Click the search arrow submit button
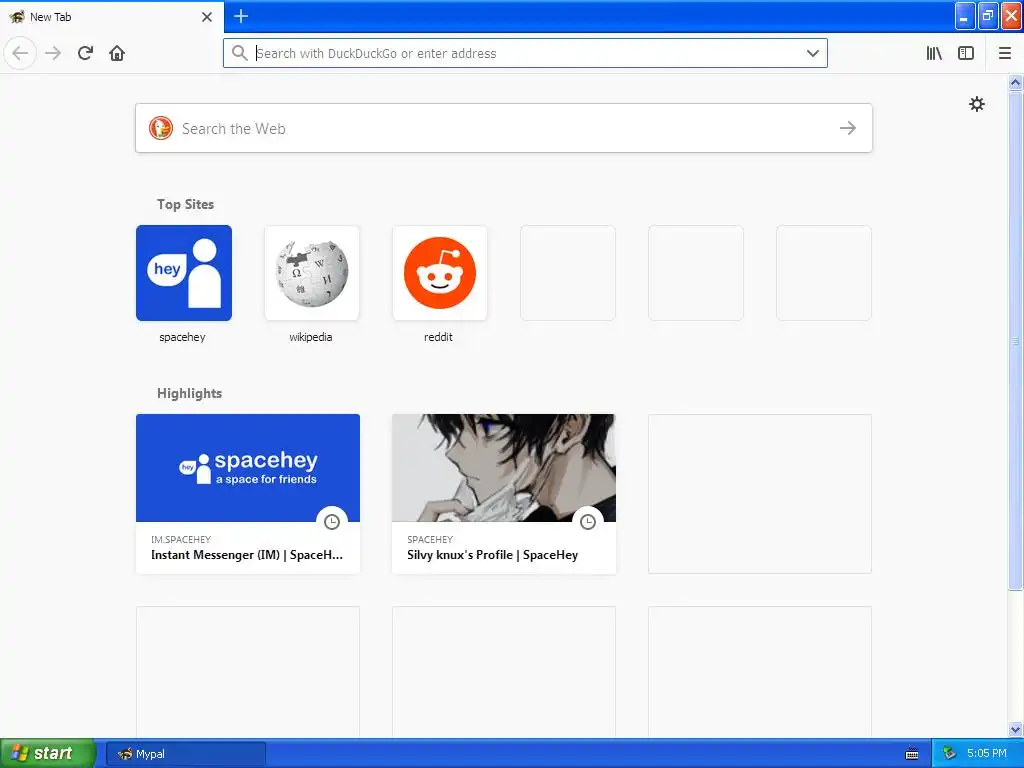 point(848,128)
